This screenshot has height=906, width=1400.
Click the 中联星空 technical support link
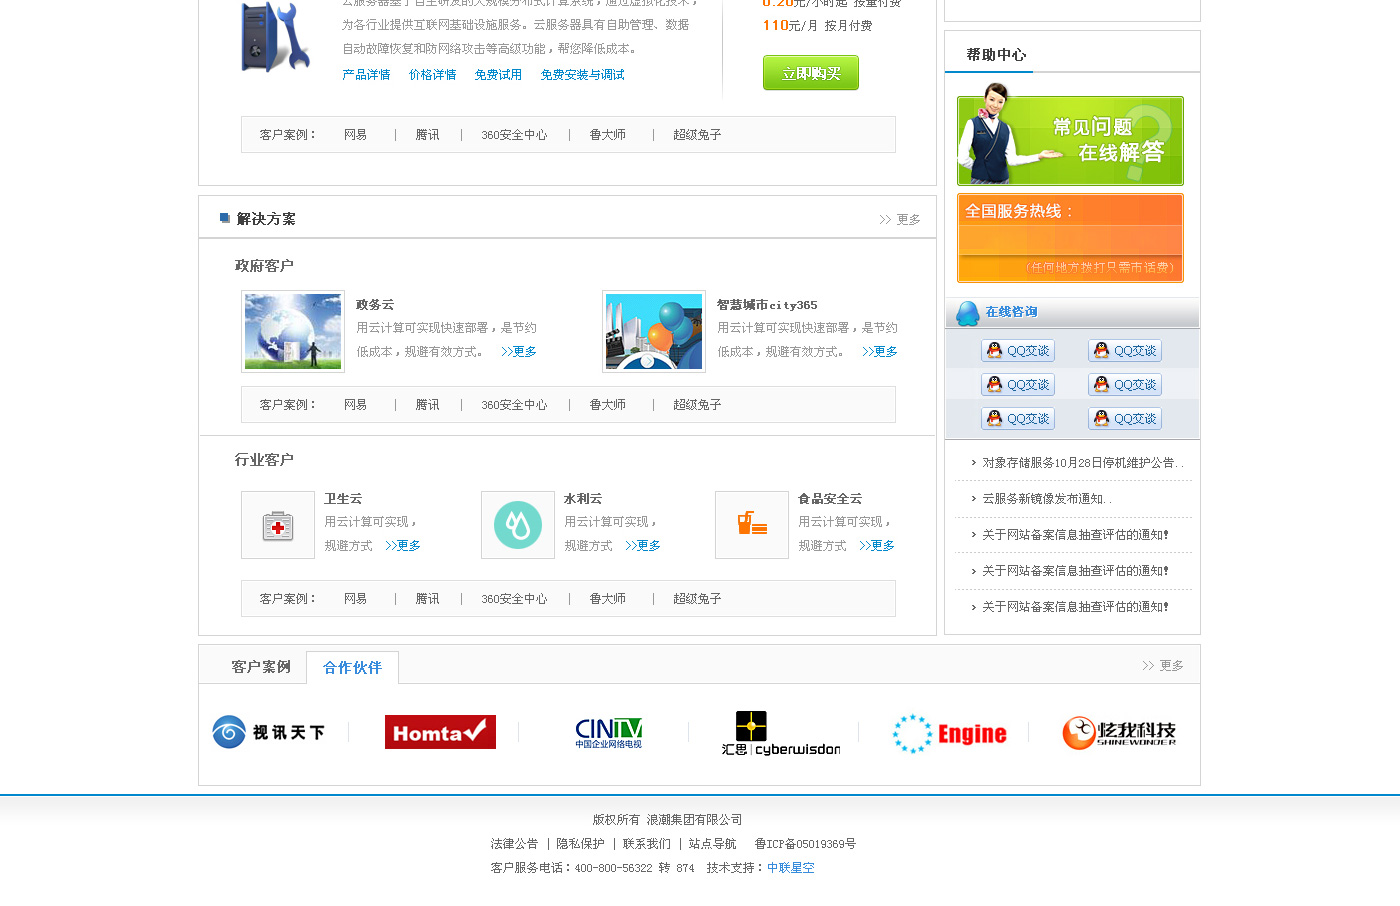[x=790, y=868]
